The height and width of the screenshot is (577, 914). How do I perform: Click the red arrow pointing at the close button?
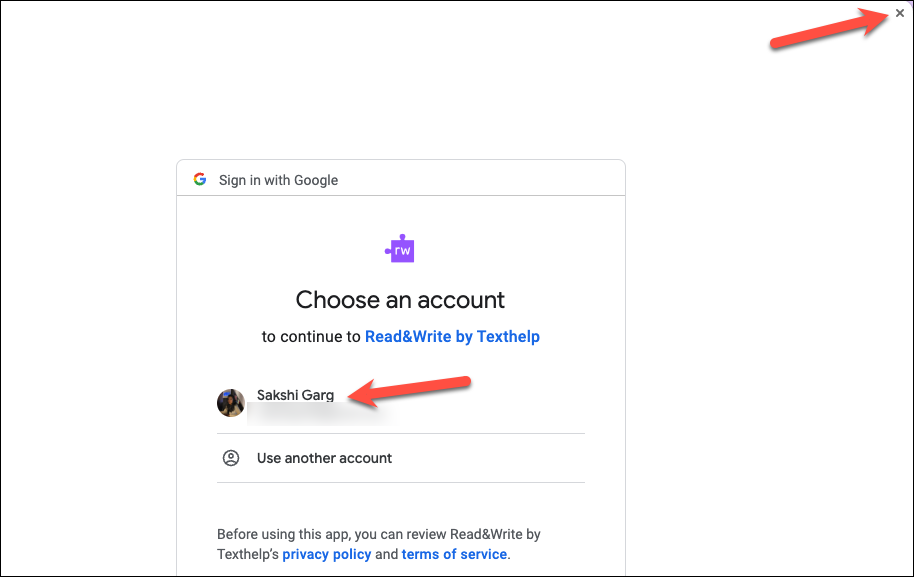coord(829,28)
